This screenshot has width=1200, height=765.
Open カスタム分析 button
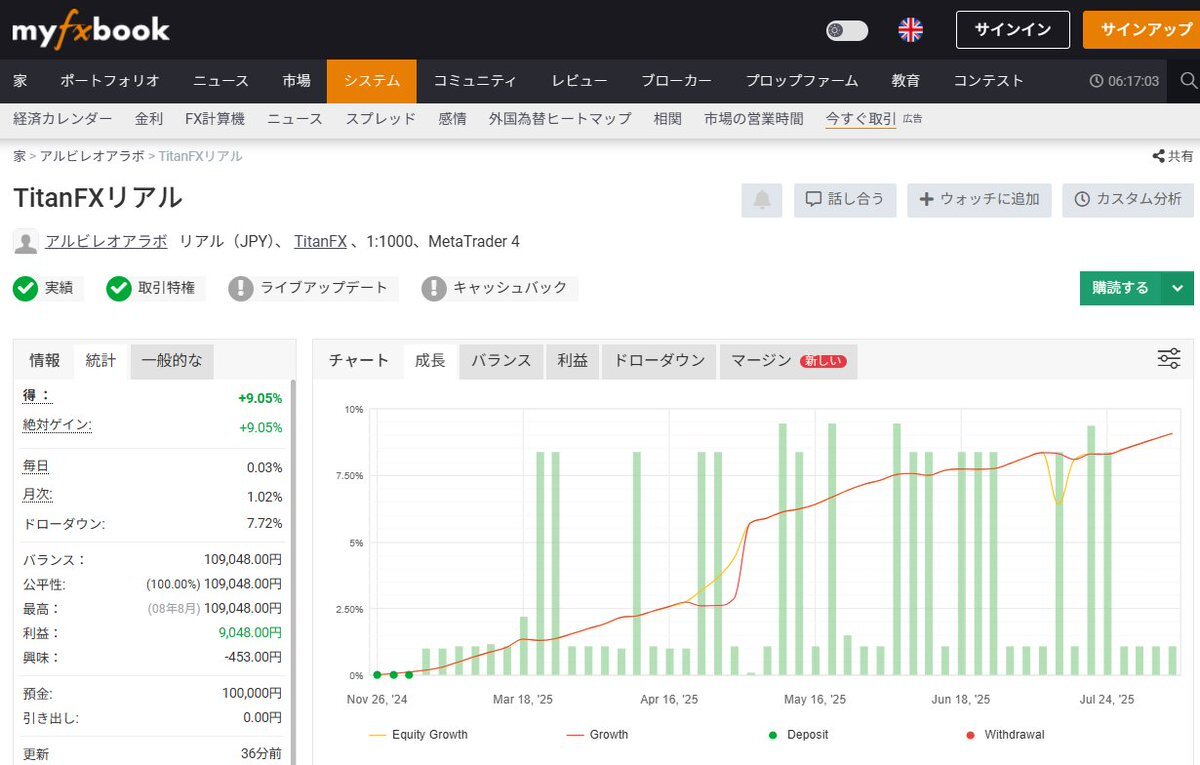pos(1128,200)
